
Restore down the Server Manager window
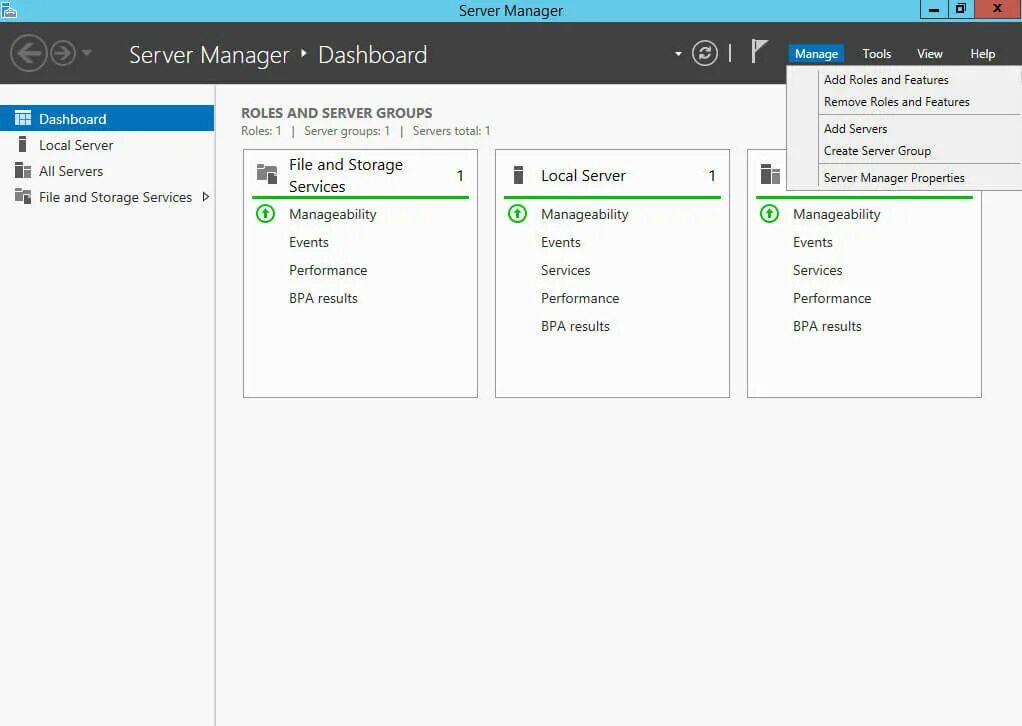pos(960,9)
